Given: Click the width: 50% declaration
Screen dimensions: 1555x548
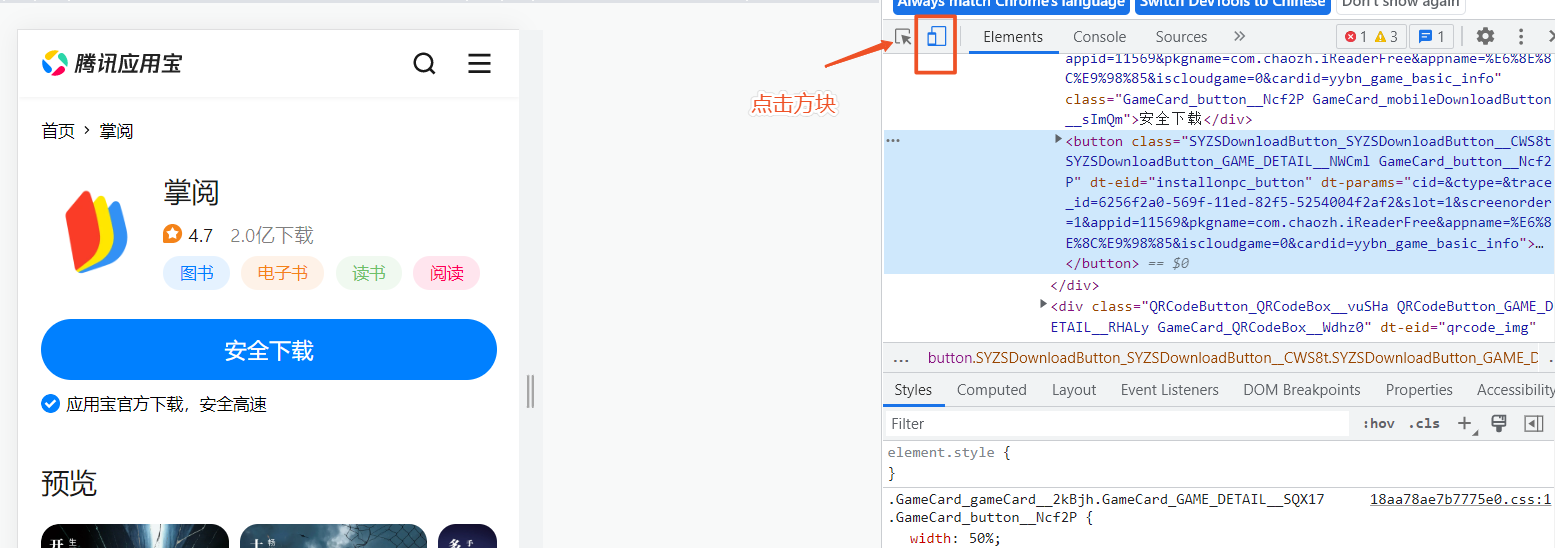Looking at the screenshot, I should pos(955,538).
